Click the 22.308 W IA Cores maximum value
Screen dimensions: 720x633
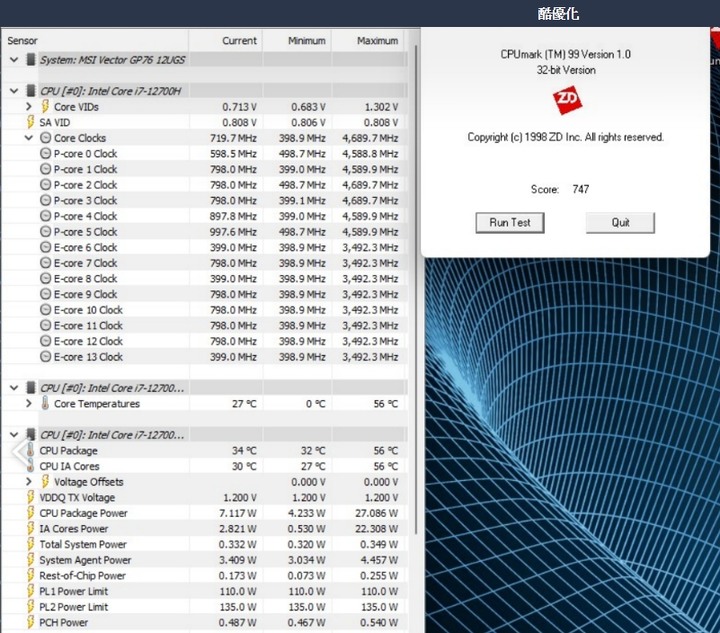377,528
